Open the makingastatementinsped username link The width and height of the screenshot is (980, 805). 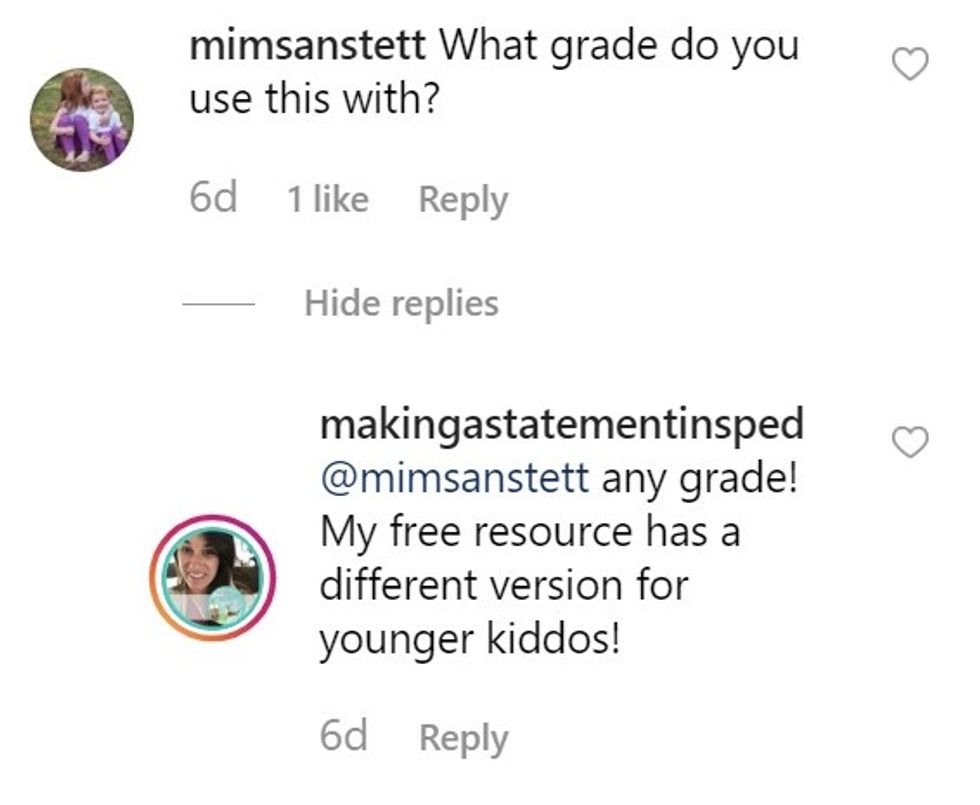[561, 424]
